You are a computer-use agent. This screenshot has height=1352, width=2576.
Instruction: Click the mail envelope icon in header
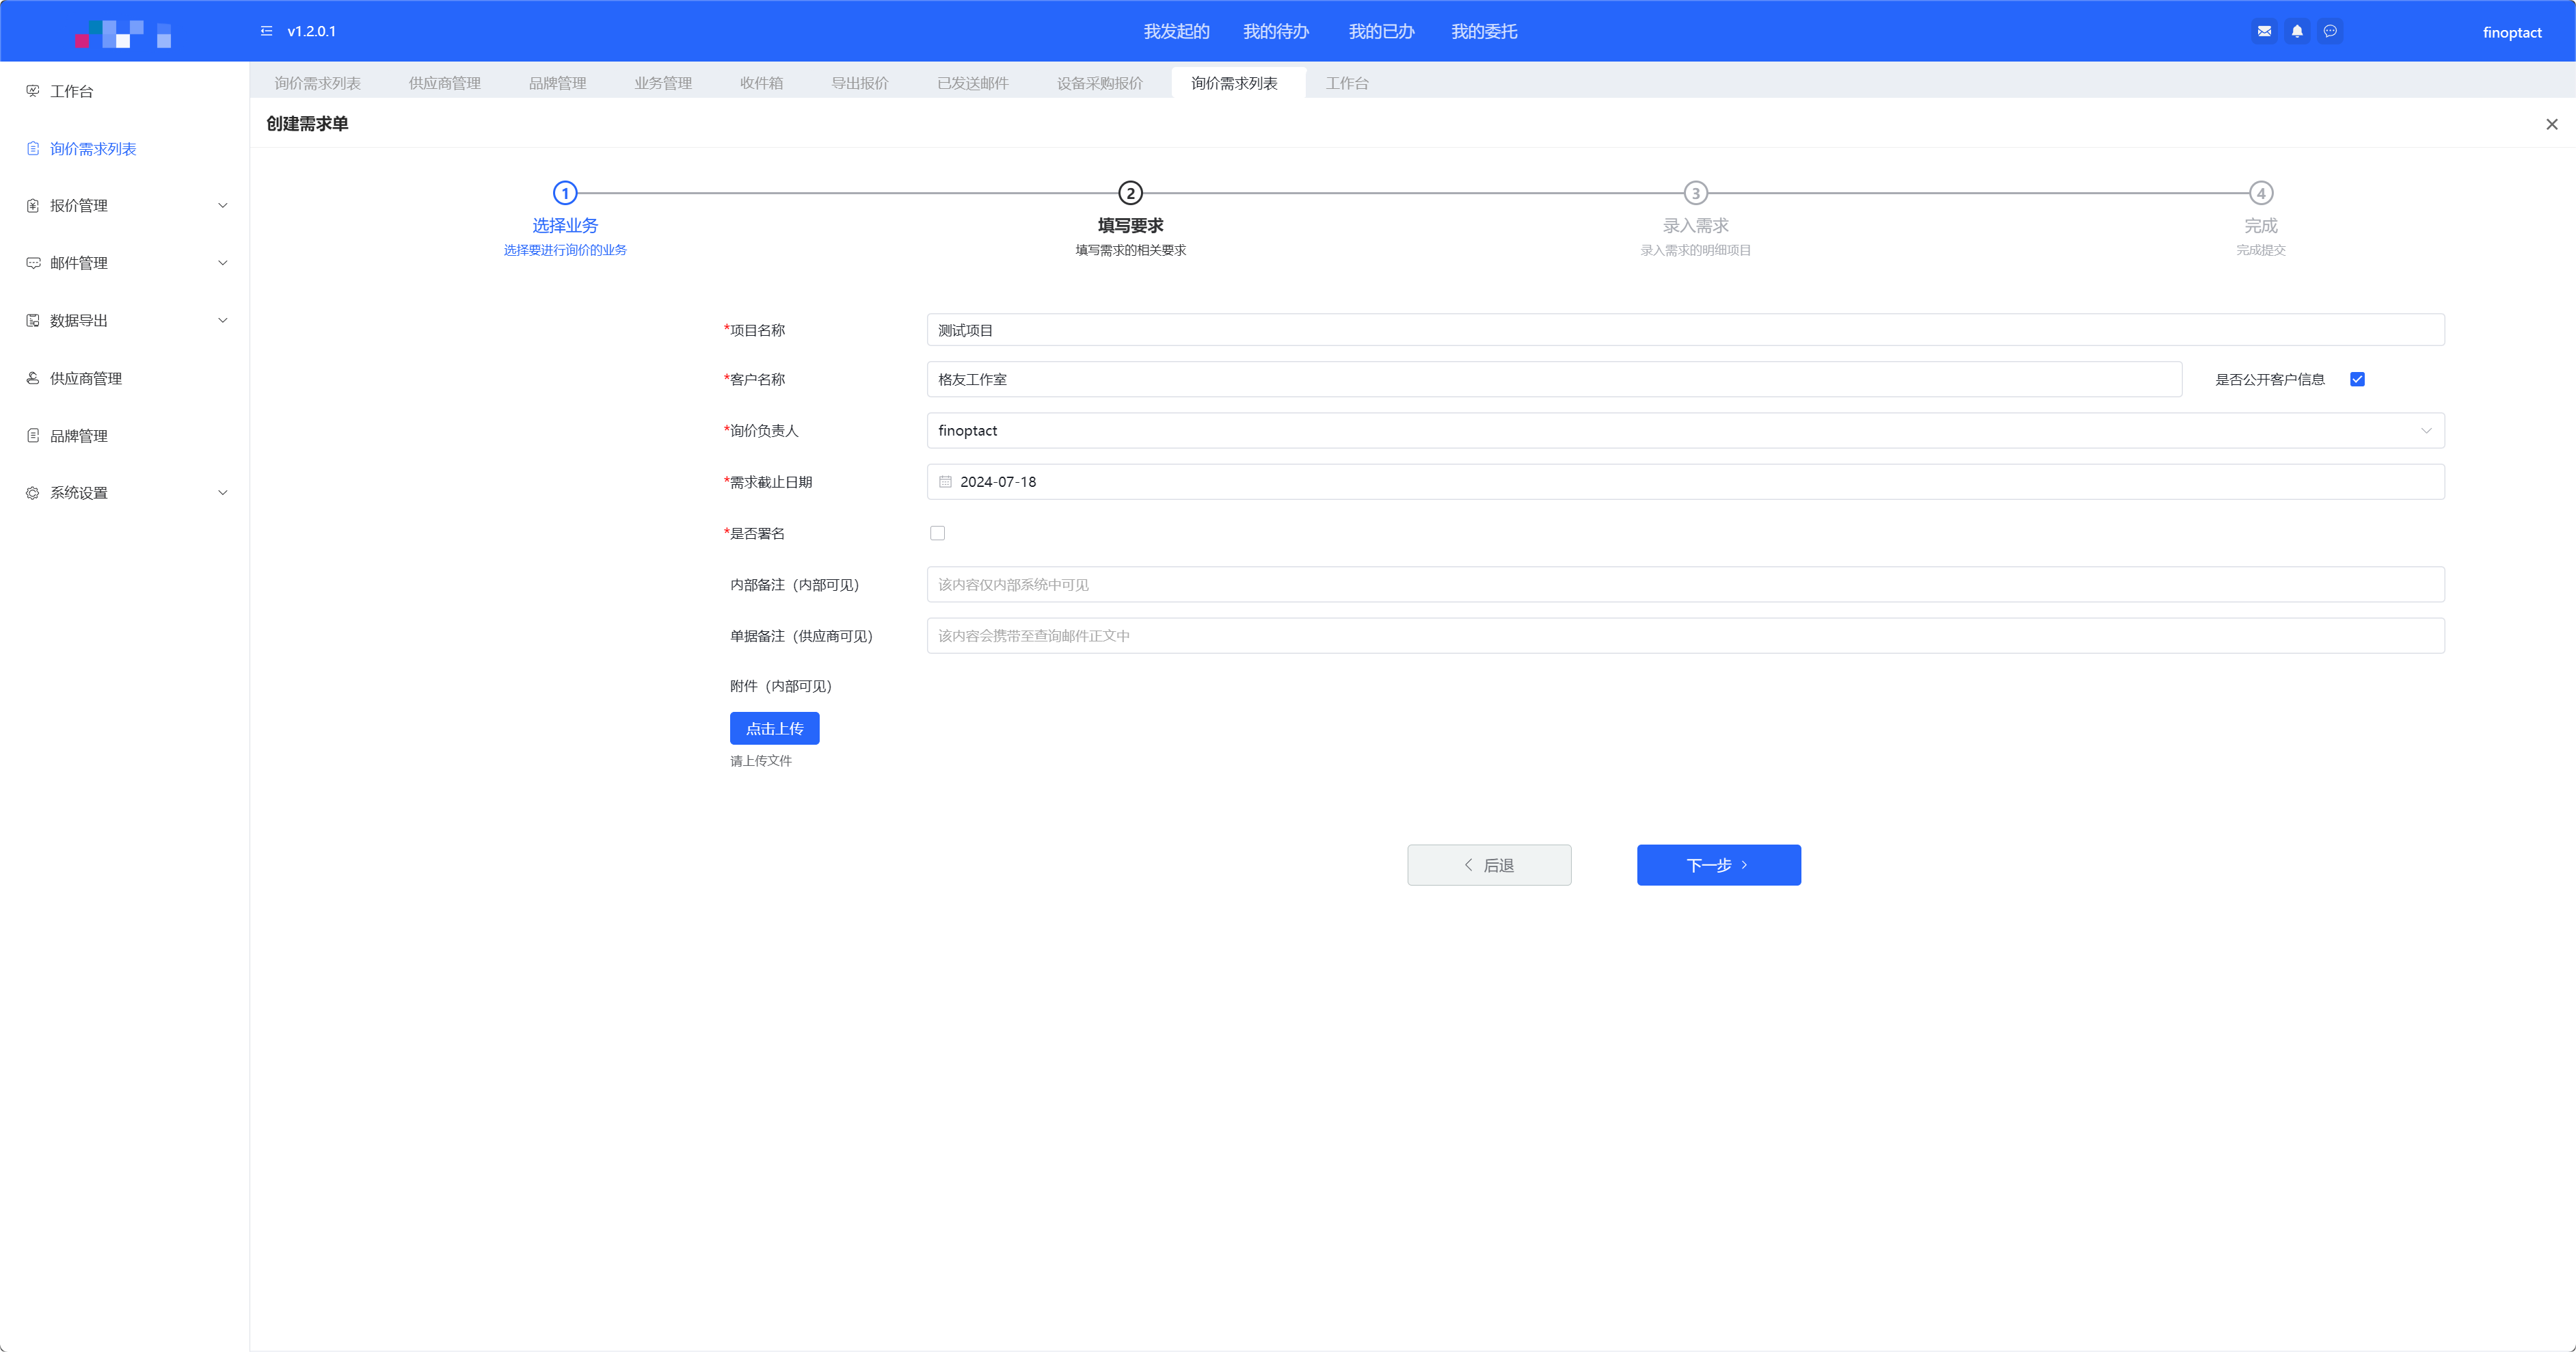pos(2264,31)
